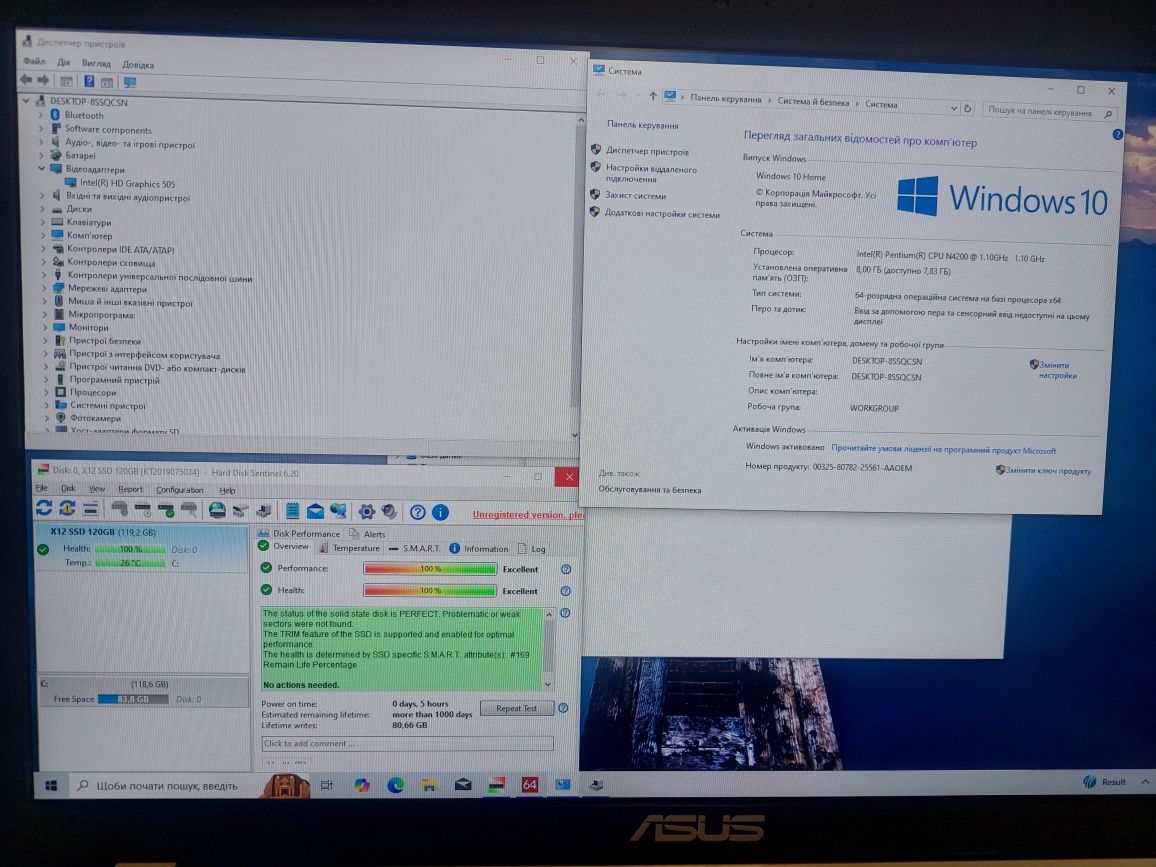Open Windows Start button on taskbar
This screenshot has height=867, width=1156.
tap(51, 785)
